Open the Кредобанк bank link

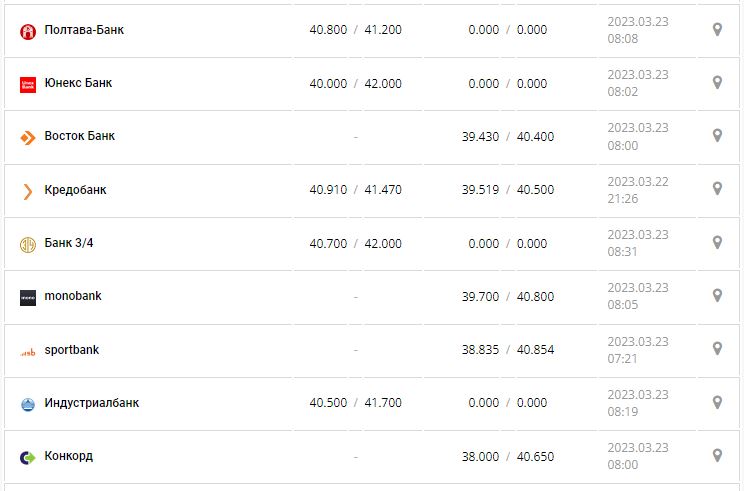pos(75,190)
